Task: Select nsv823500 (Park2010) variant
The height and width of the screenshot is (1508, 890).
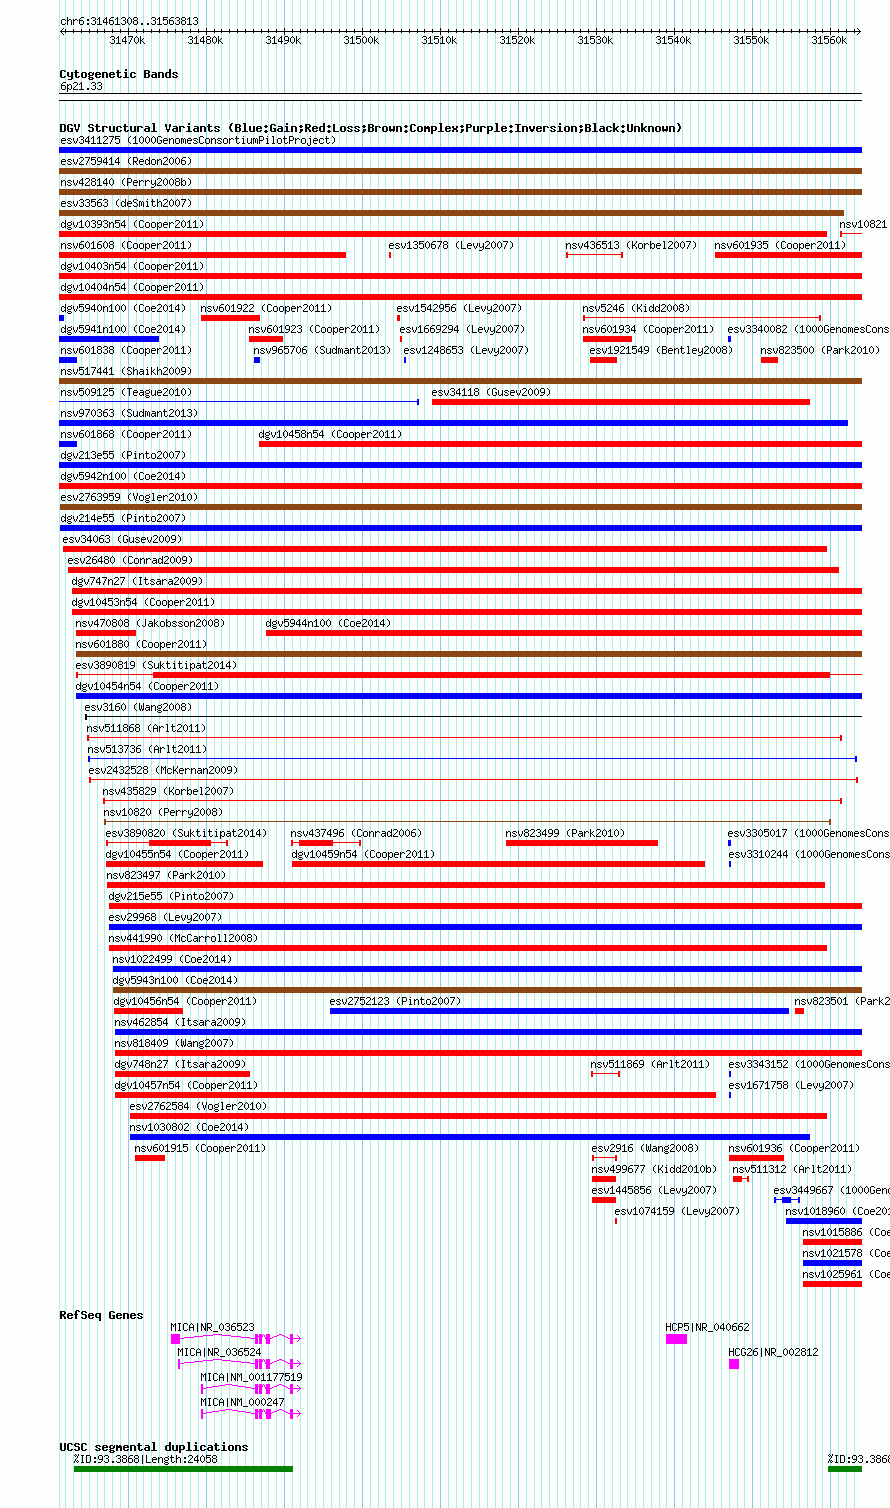Action: pyautogui.click(x=820, y=350)
